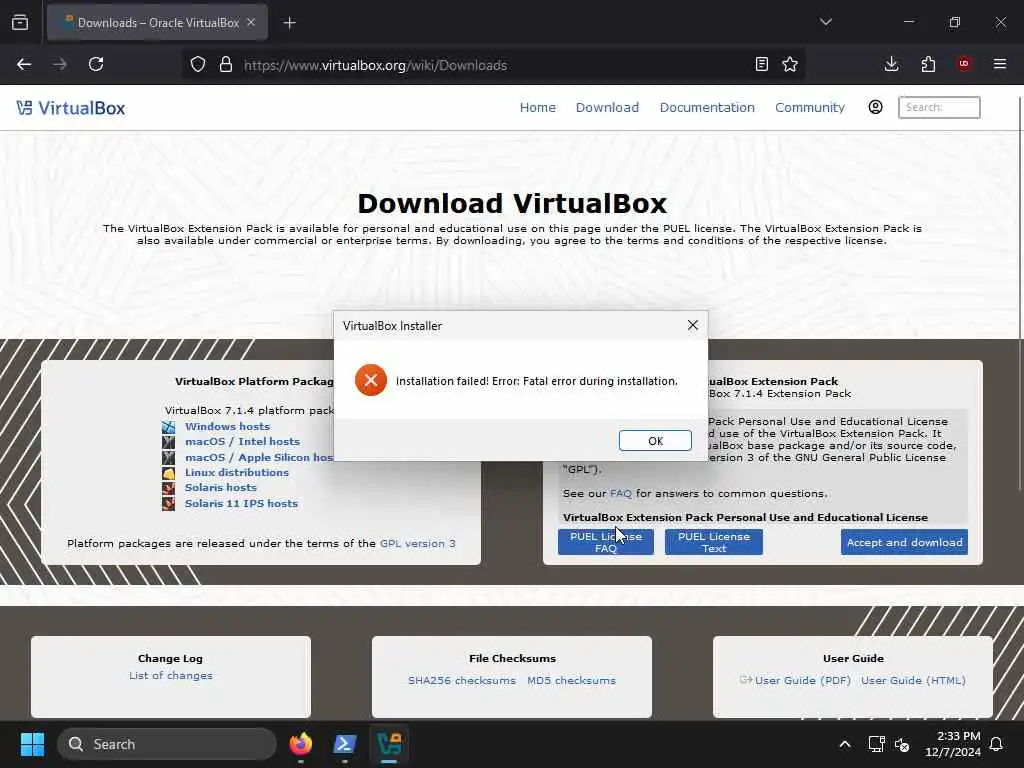The image size is (1024, 768).
Task: Open the SHA256 checksums link
Action: click(462, 680)
